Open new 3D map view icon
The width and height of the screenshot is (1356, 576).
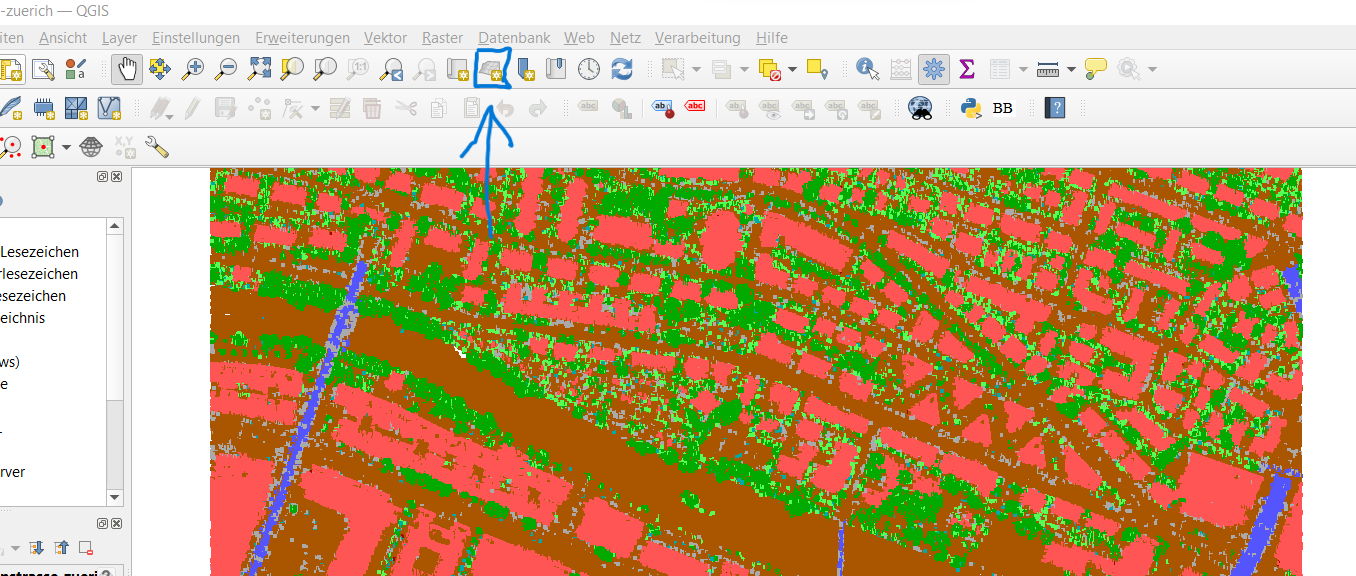coord(491,69)
